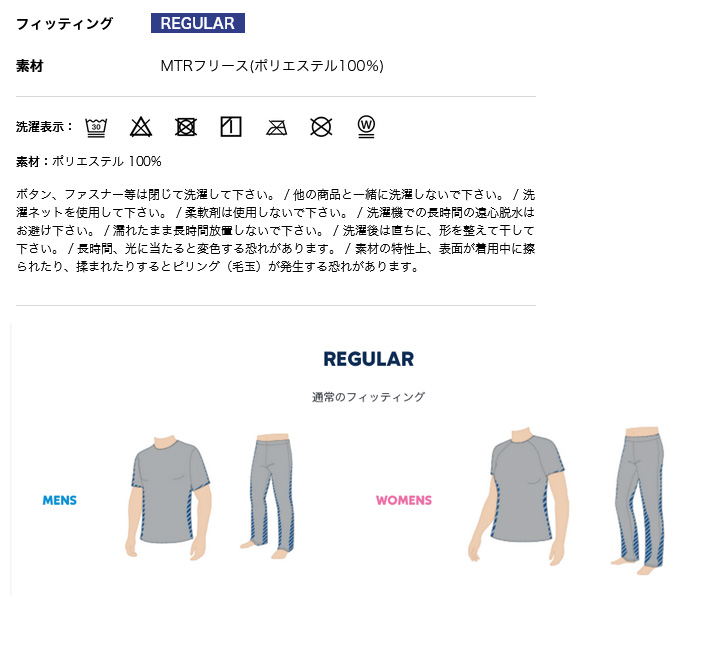Click the do not tumble dry icon

186,127
